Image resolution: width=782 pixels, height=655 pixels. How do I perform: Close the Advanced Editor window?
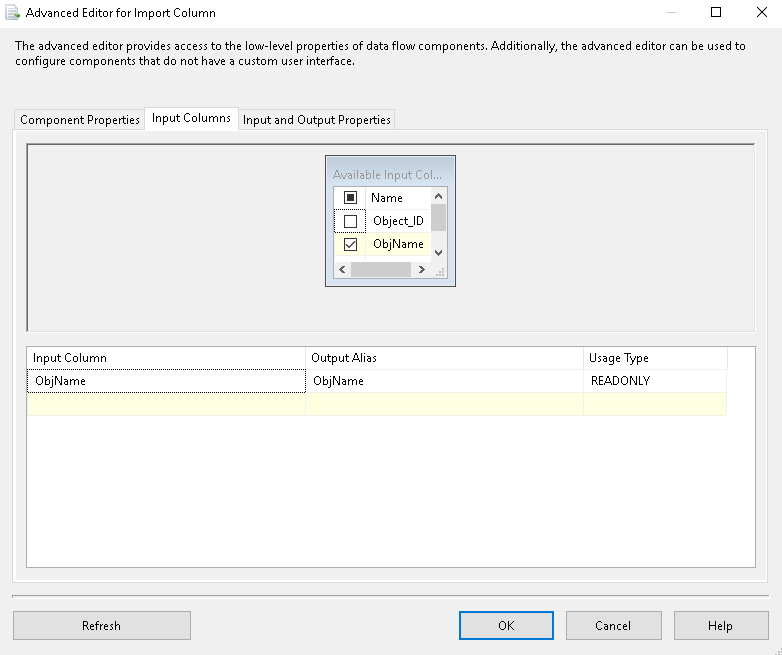759,13
